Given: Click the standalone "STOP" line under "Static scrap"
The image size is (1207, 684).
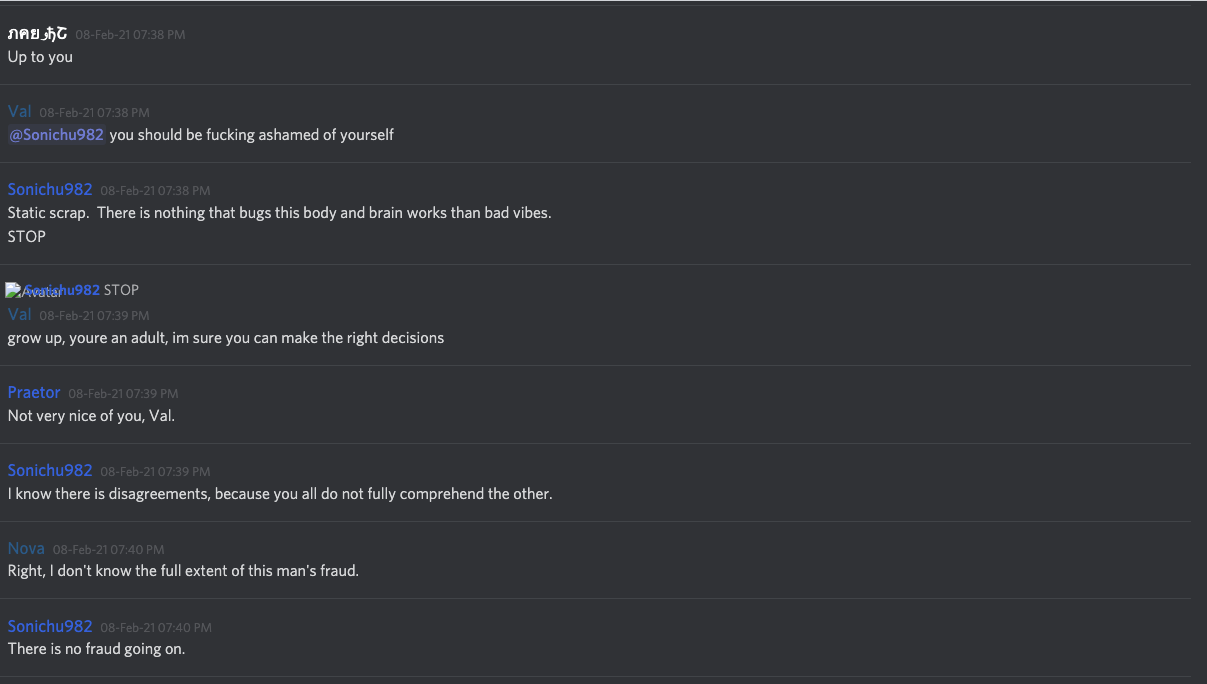Looking at the screenshot, I should (27, 237).
